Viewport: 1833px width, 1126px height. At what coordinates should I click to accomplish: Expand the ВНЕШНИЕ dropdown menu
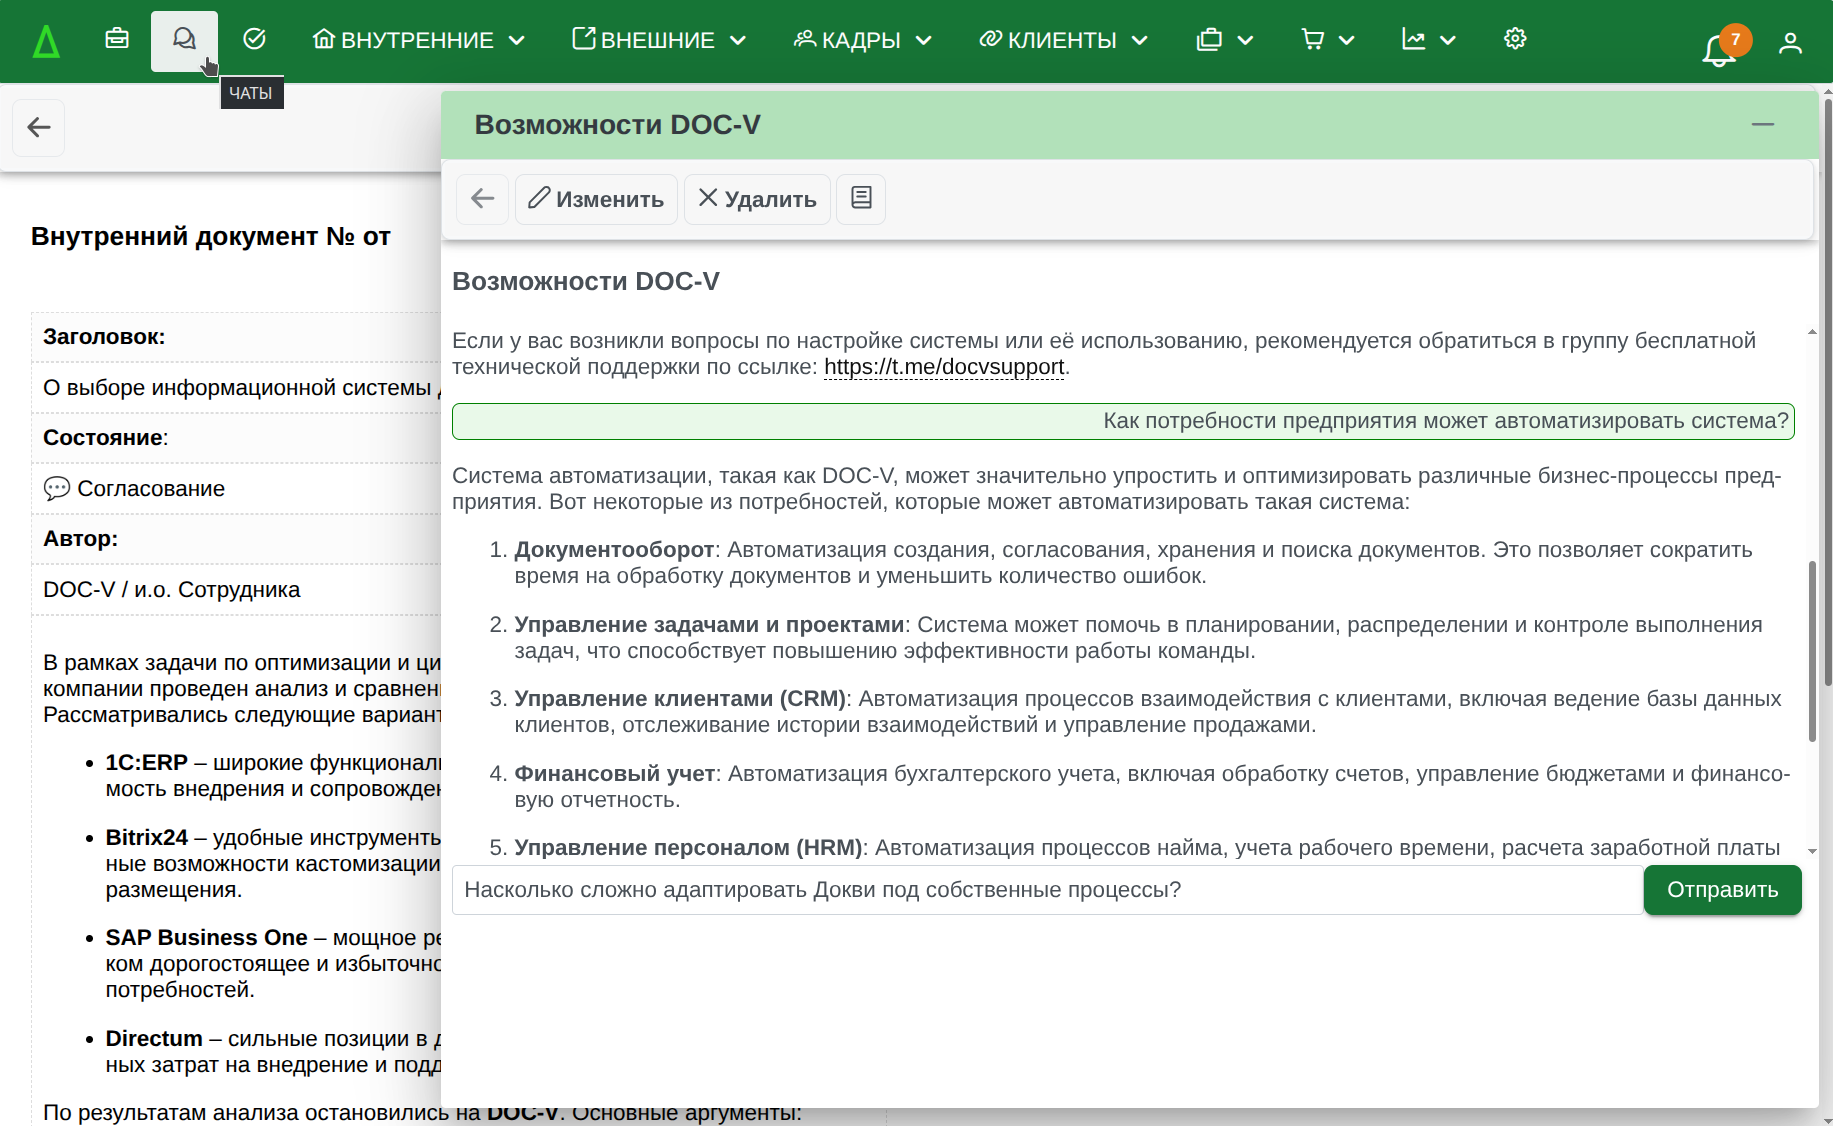pos(659,40)
